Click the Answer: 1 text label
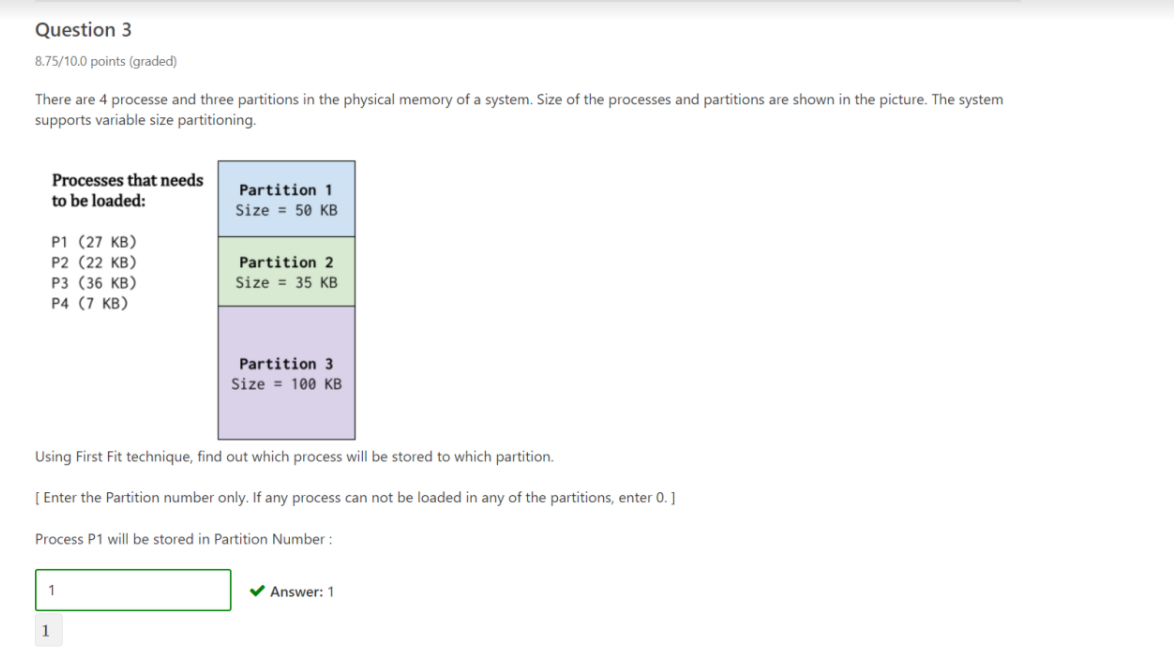Image resolution: width=1174 pixels, height=663 pixels. pyautogui.click(x=303, y=591)
